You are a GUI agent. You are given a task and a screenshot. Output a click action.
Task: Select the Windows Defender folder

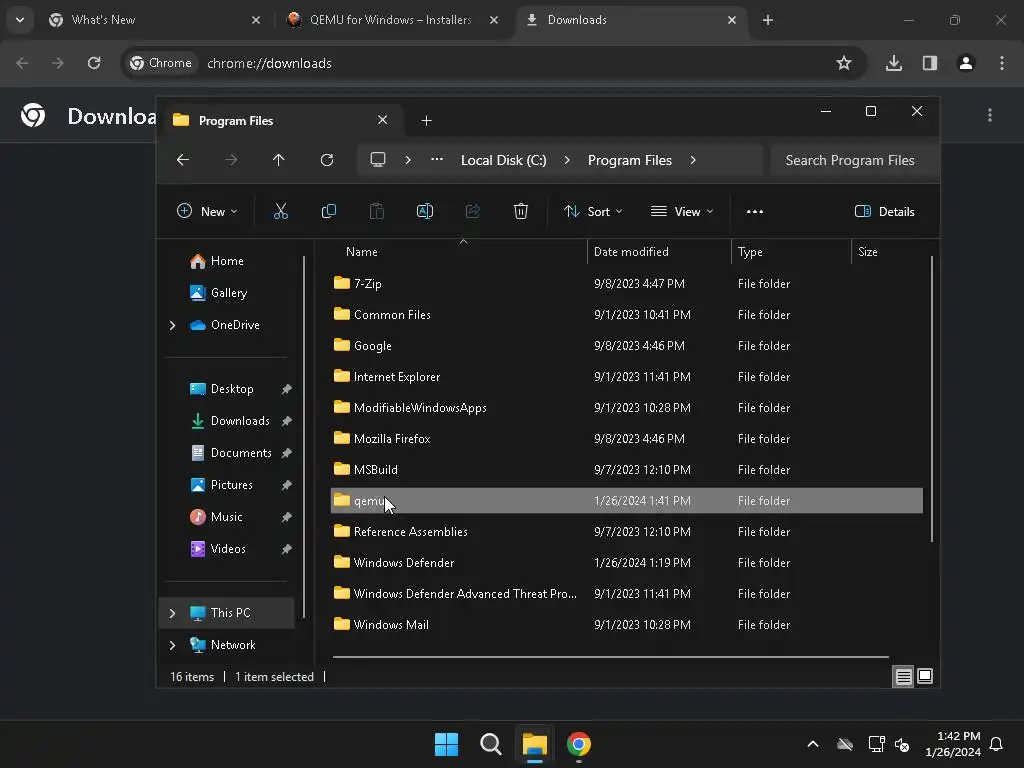click(626, 562)
